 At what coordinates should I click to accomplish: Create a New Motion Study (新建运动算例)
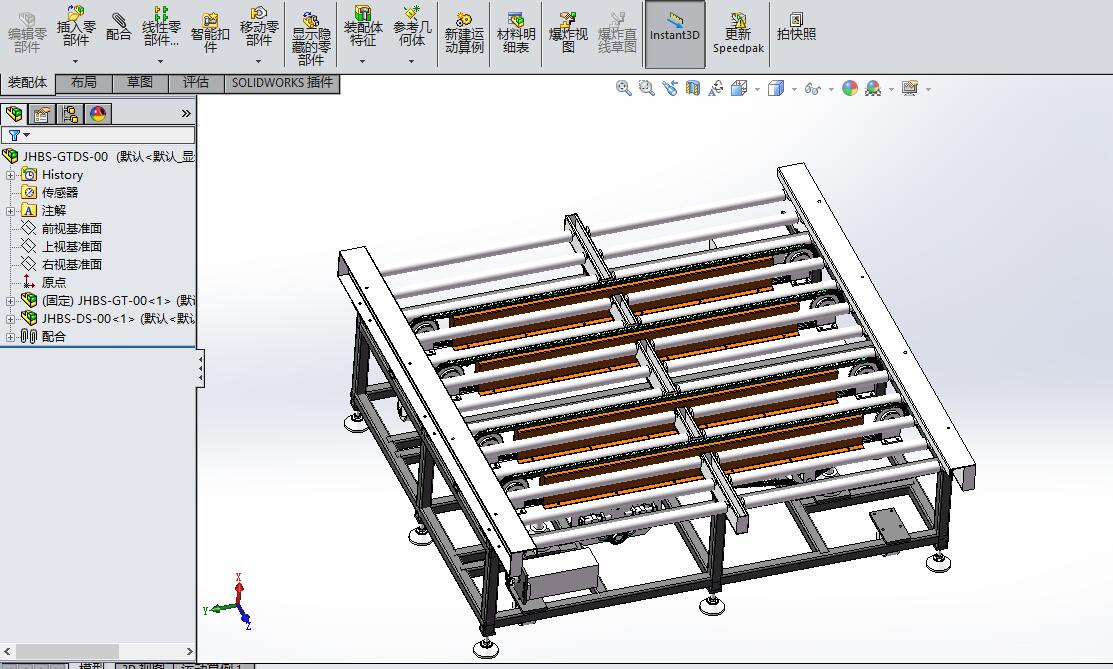[x=464, y=33]
